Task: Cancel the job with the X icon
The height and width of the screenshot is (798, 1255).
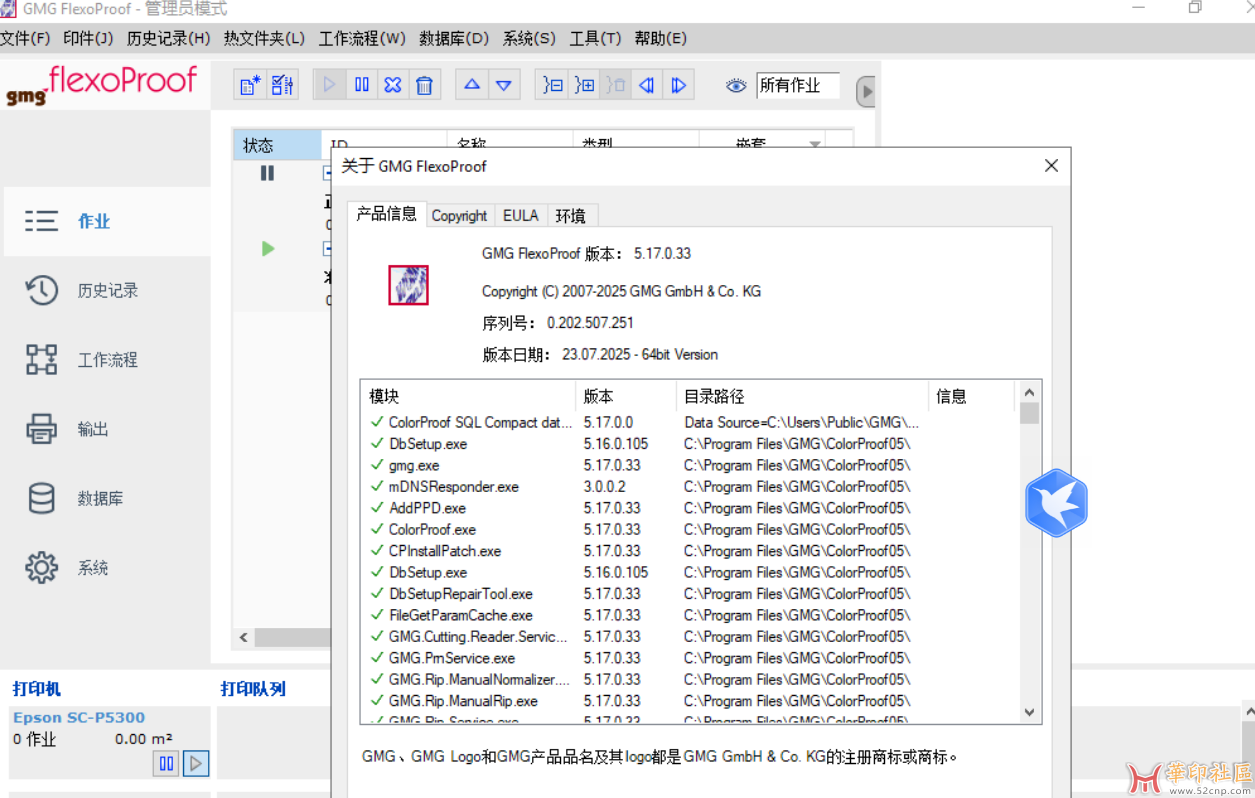Action: pyautogui.click(x=393, y=85)
